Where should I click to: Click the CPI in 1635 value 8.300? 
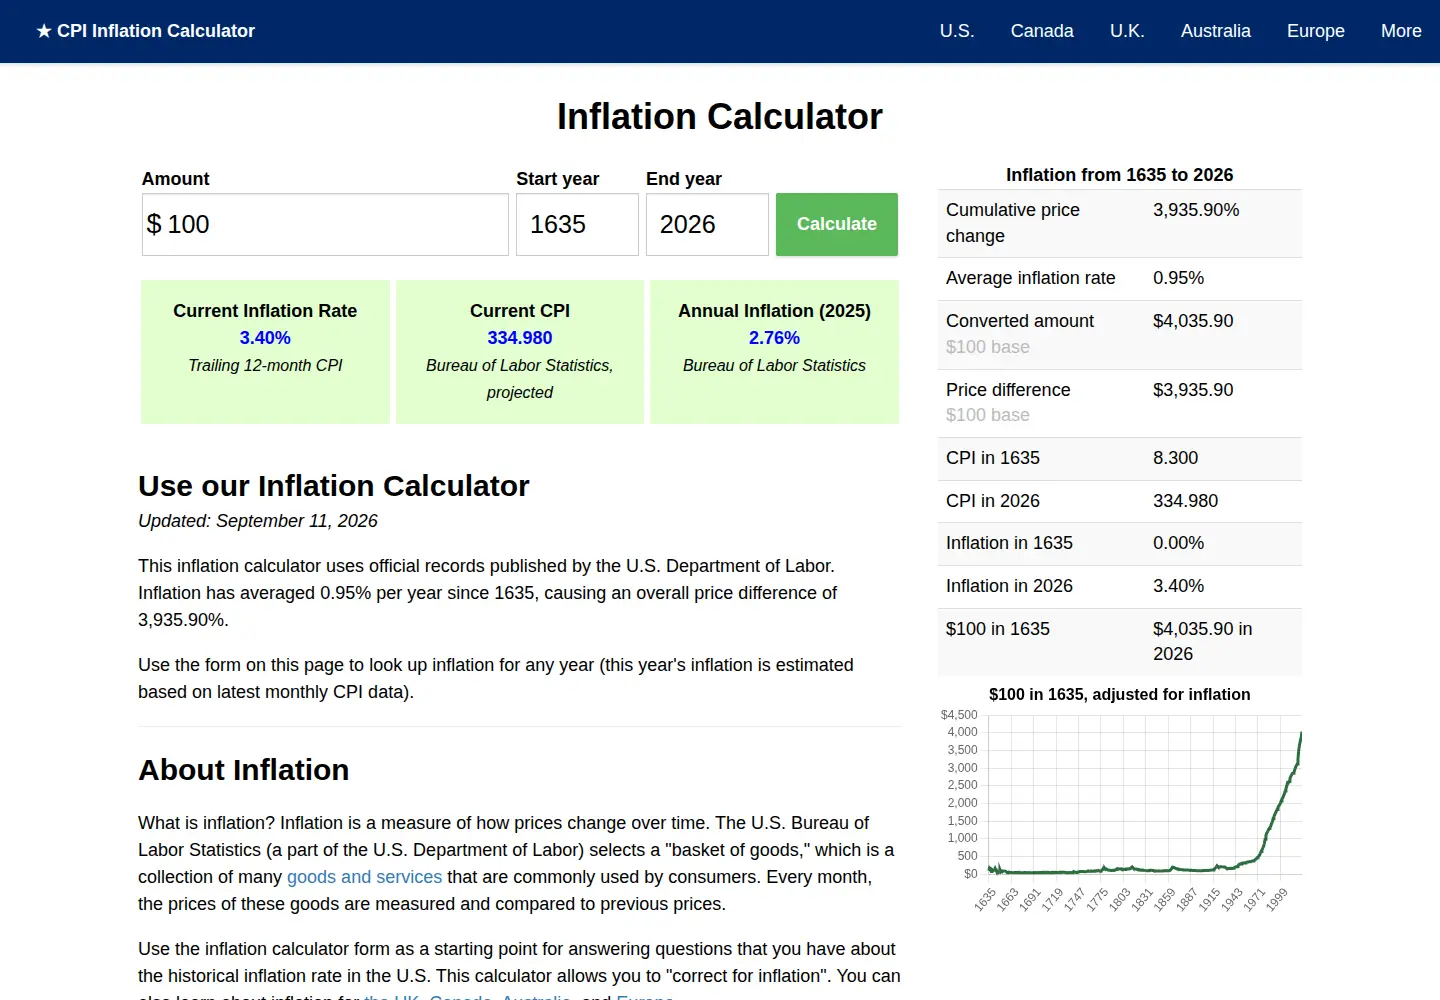(x=1175, y=458)
